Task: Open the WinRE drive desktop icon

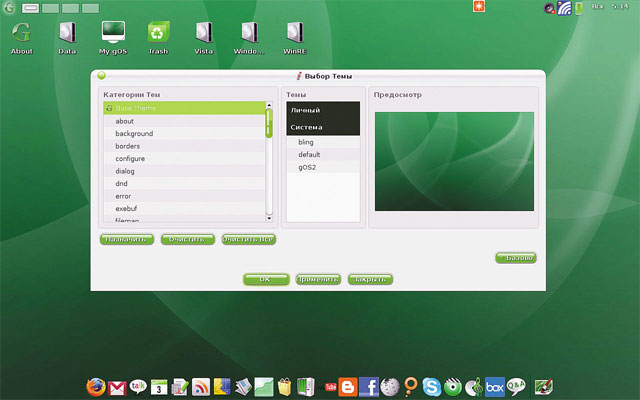Action: click(x=295, y=38)
